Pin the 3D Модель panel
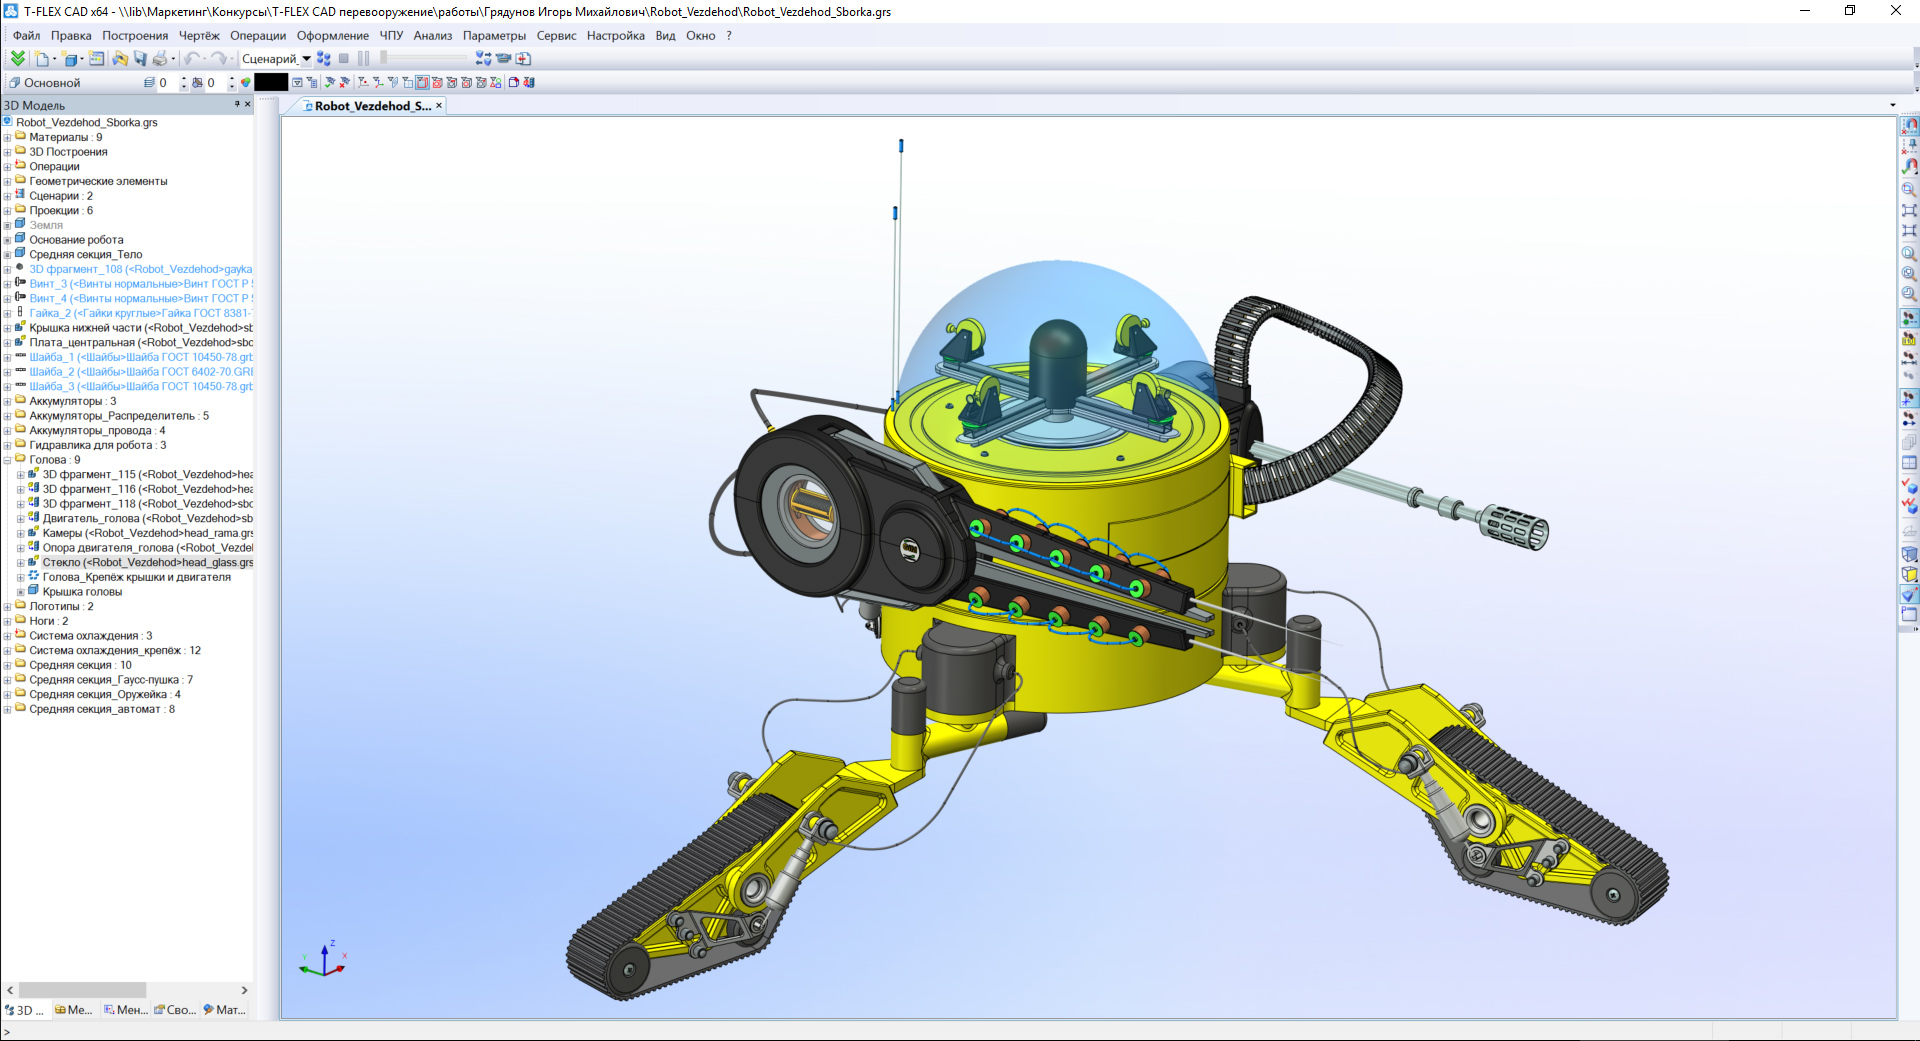The image size is (1920, 1041). 237,104
